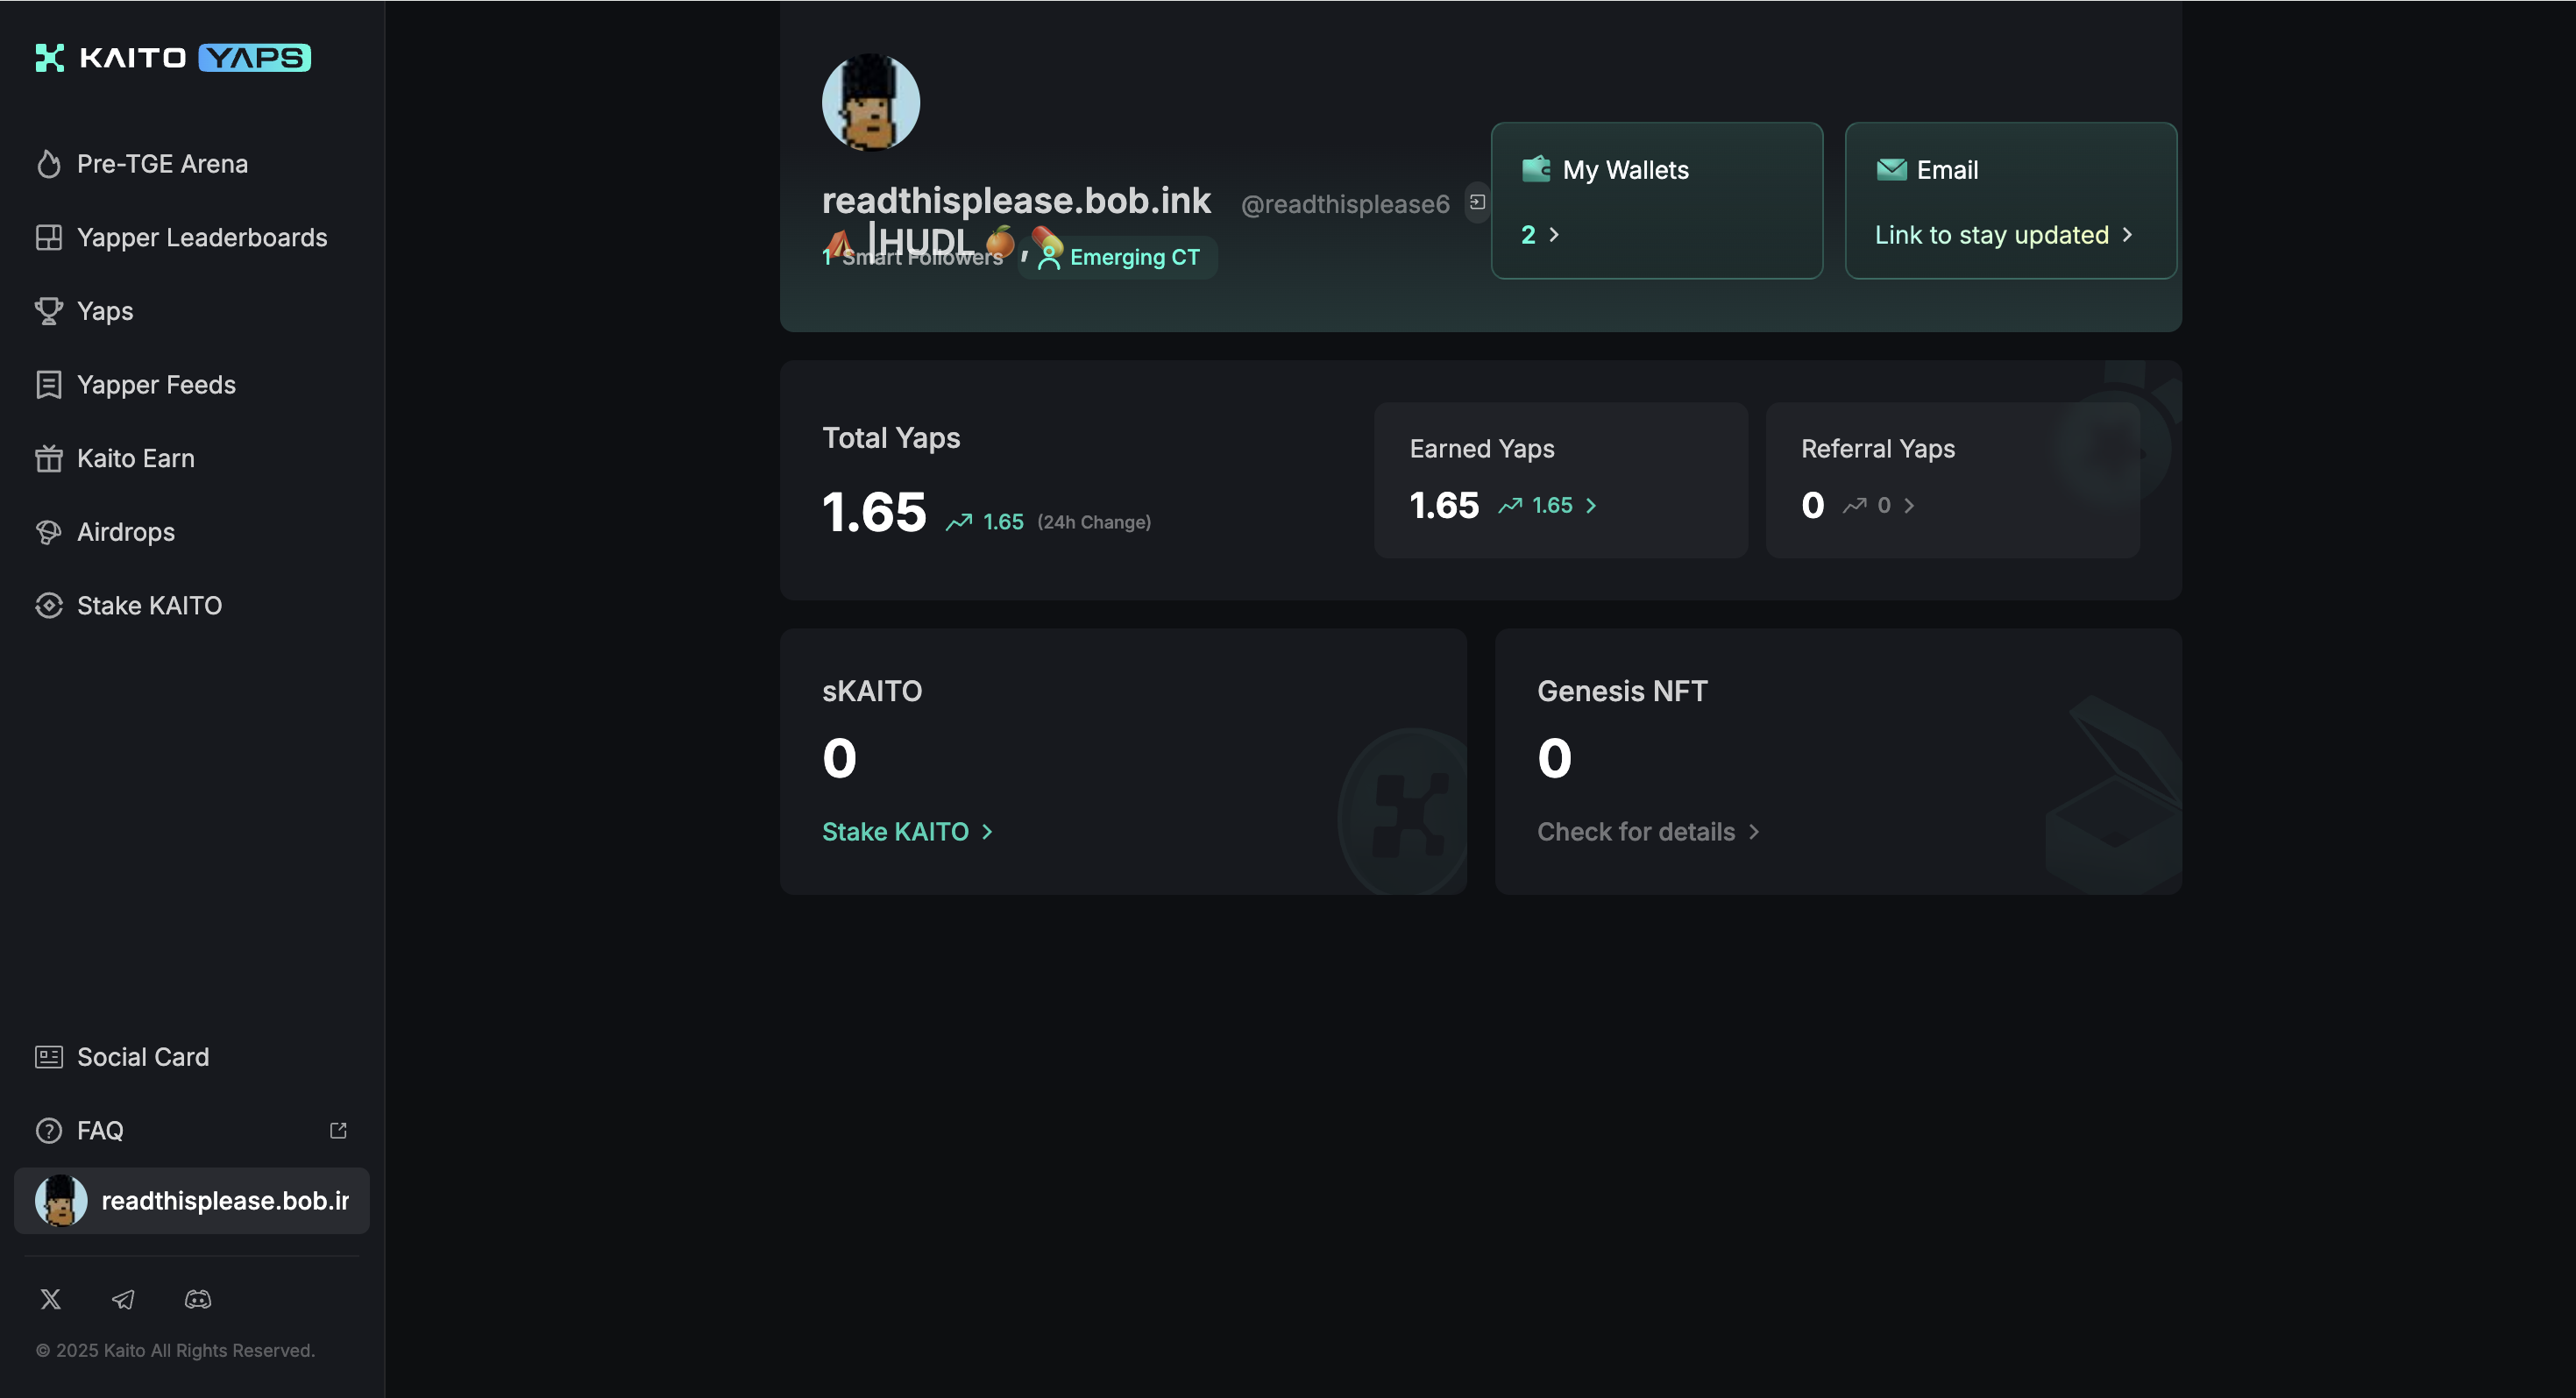The image size is (2576, 1398).
Task: Open Kaito's Telegram icon
Action: (x=123, y=1299)
